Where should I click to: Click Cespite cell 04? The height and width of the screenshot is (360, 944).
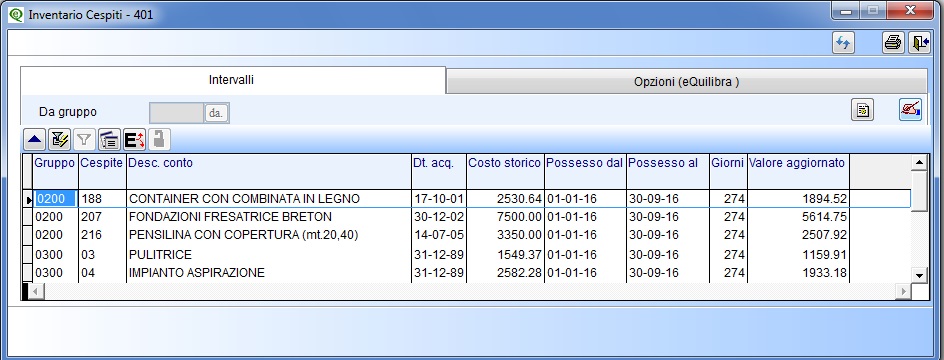(102, 273)
